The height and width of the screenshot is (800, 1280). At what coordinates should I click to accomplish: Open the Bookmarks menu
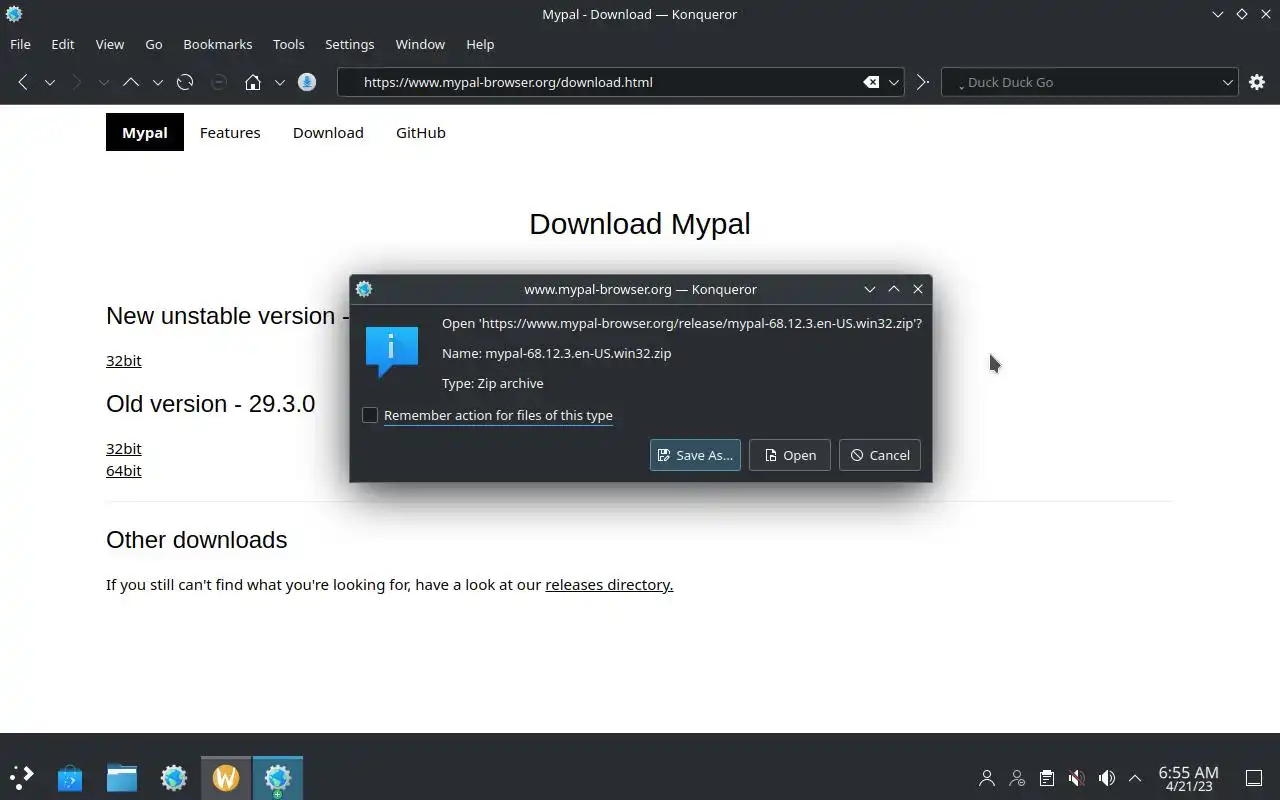click(218, 44)
